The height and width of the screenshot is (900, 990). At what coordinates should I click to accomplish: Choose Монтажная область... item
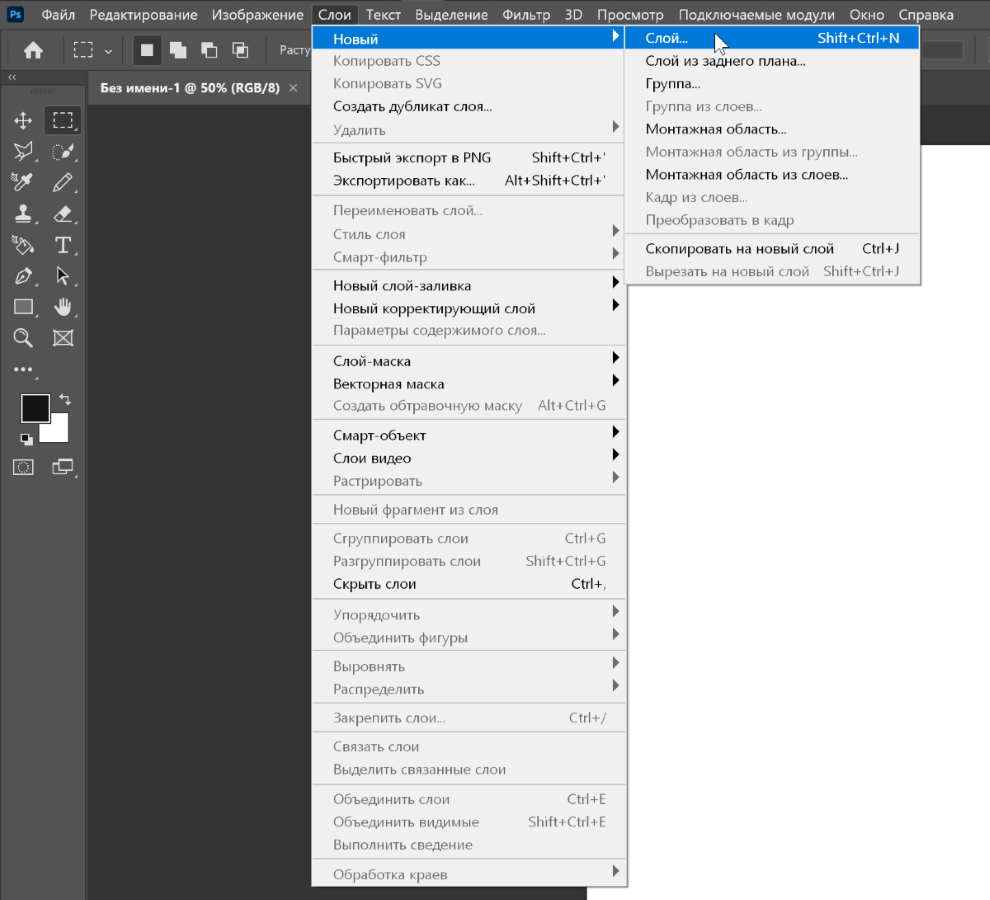[x=772, y=129]
